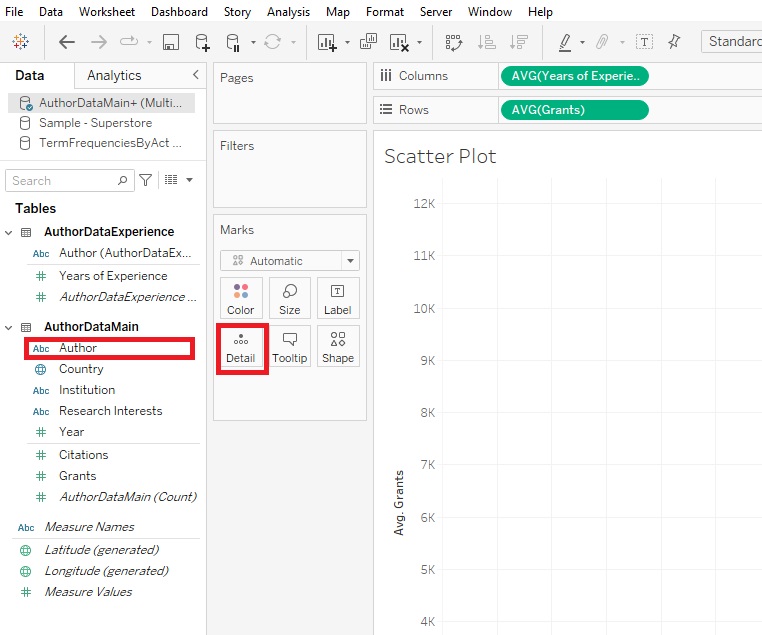The height and width of the screenshot is (635, 762).
Task: Collapse the AuthorDataMain table
Action: (x=8, y=327)
